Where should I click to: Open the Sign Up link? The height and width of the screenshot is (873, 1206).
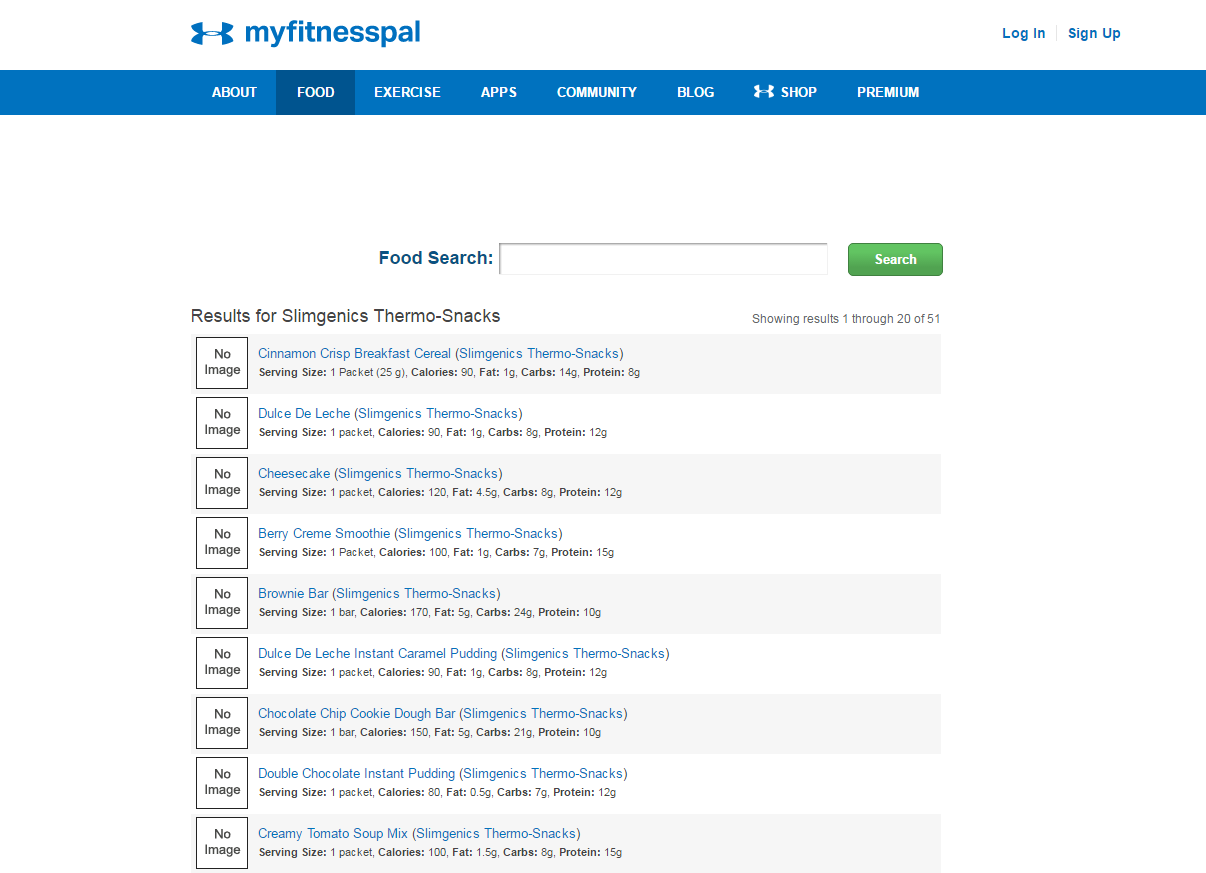(x=1094, y=33)
